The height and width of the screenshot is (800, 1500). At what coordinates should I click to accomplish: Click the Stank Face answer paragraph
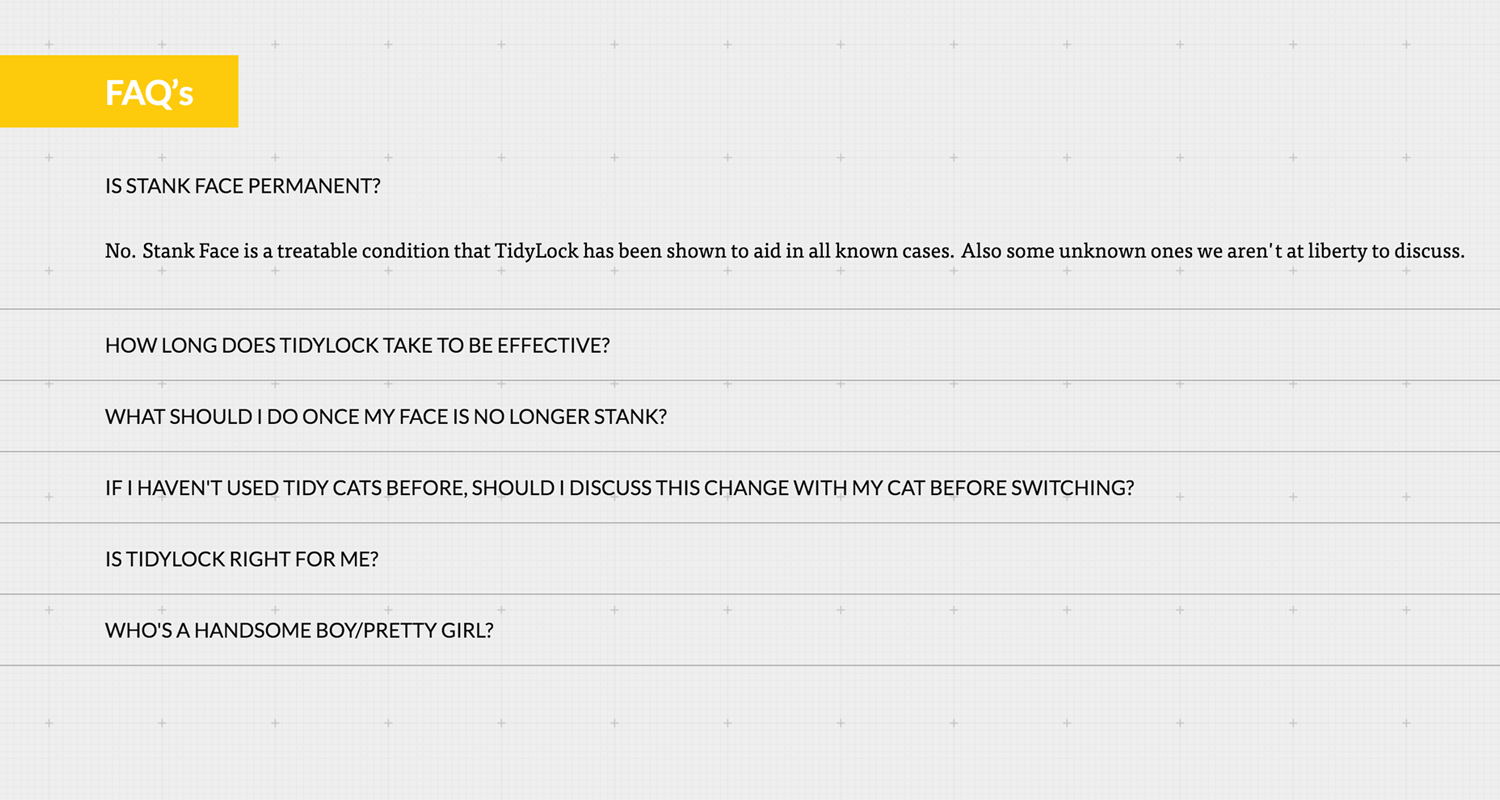[785, 251]
